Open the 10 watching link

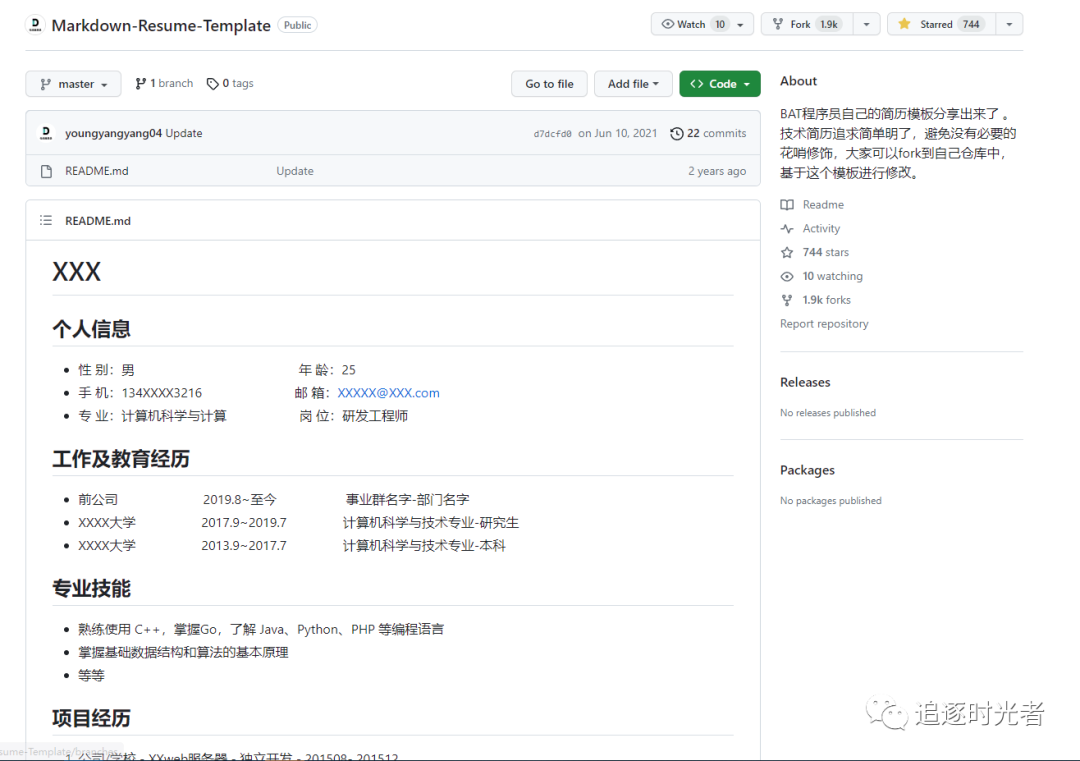(x=832, y=275)
